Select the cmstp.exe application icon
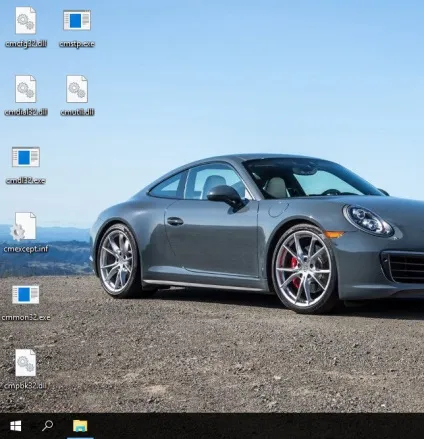424x439 pixels. [x=77, y=20]
